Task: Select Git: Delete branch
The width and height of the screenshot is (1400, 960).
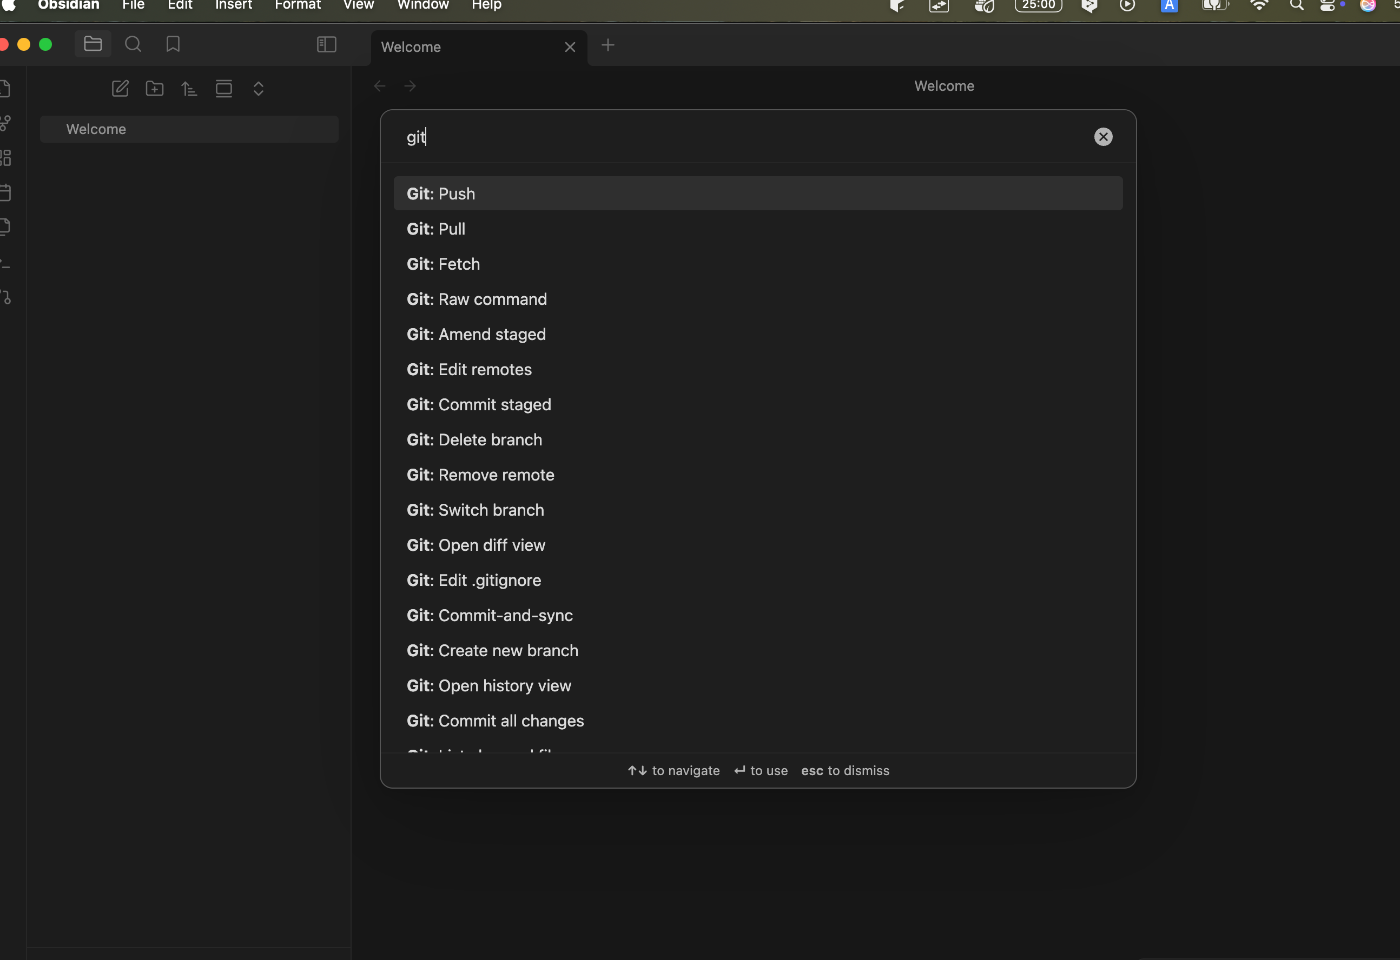Action: (758, 440)
